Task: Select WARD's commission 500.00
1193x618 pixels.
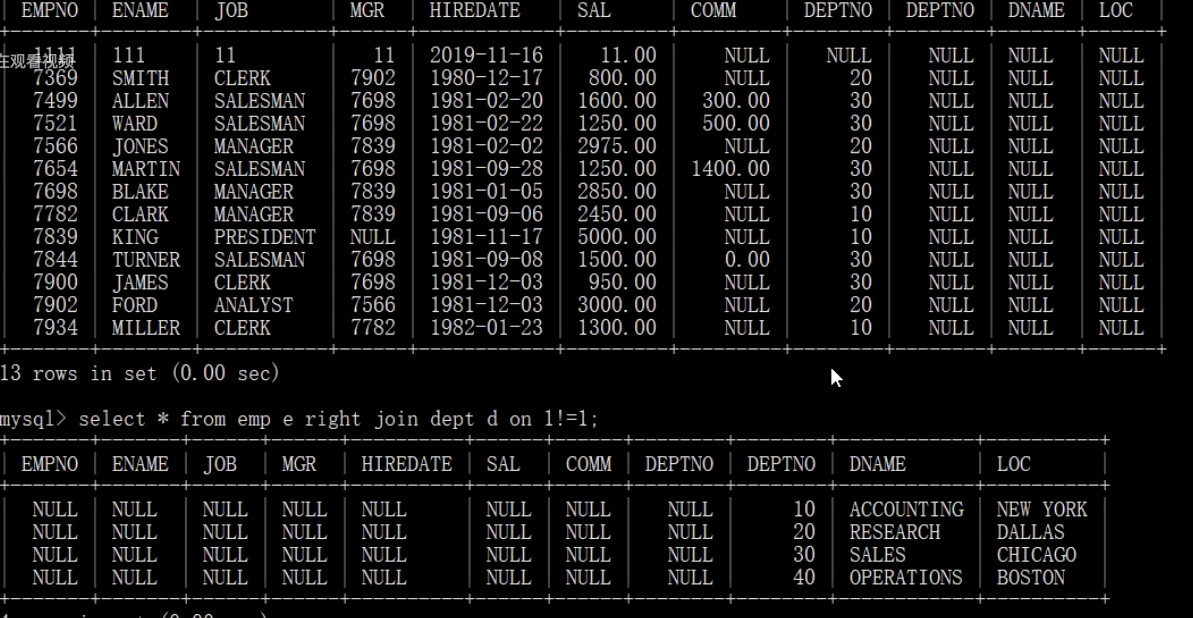Action: coord(736,123)
